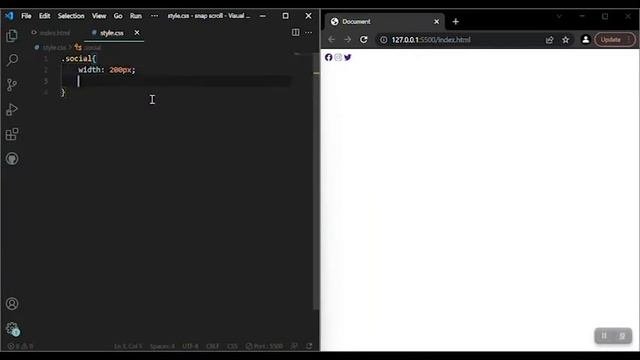640x360 pixels.
Task: Split the editor to the right
Action: pyautogui.click(x=296, y=32)
